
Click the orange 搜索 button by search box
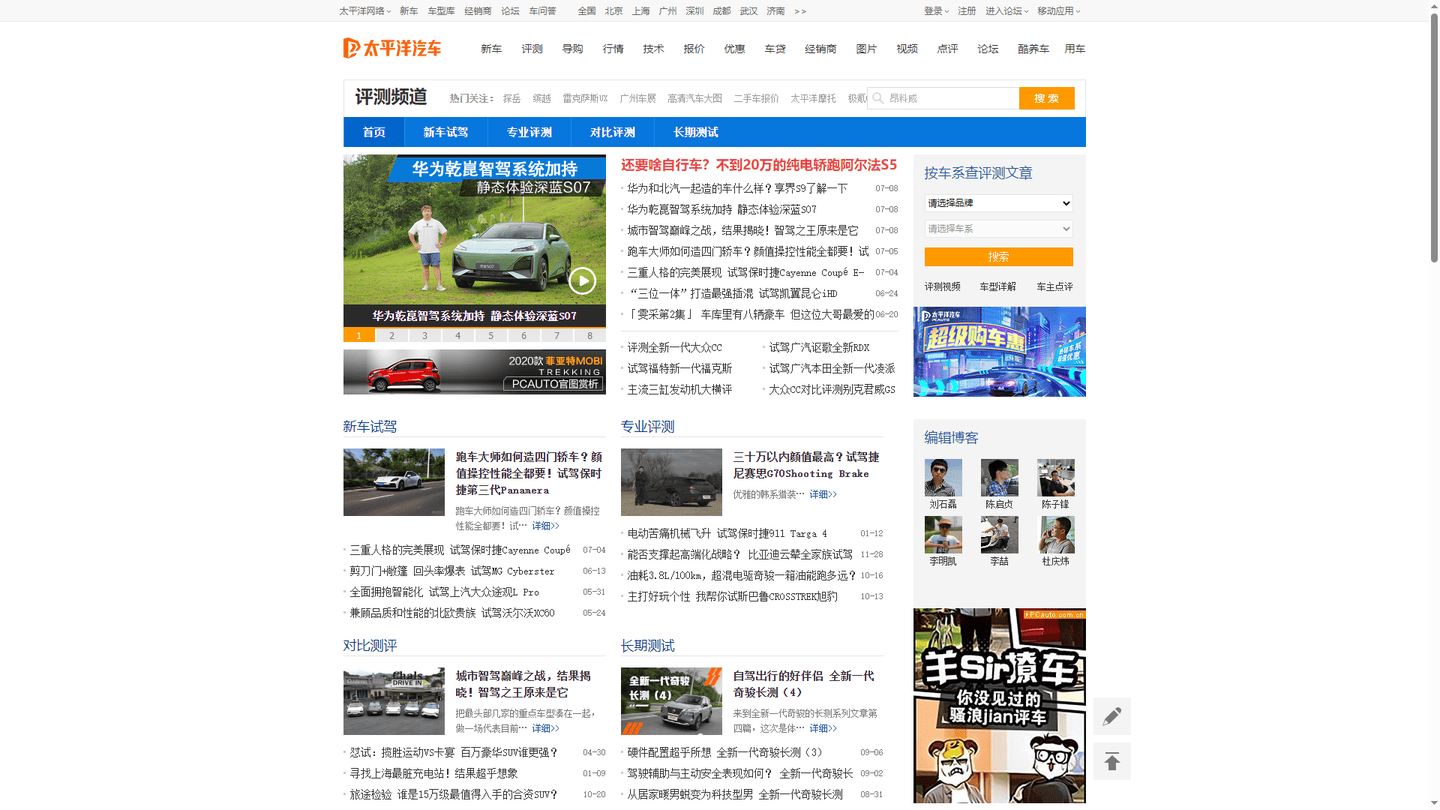click(x=1047, y=98)
